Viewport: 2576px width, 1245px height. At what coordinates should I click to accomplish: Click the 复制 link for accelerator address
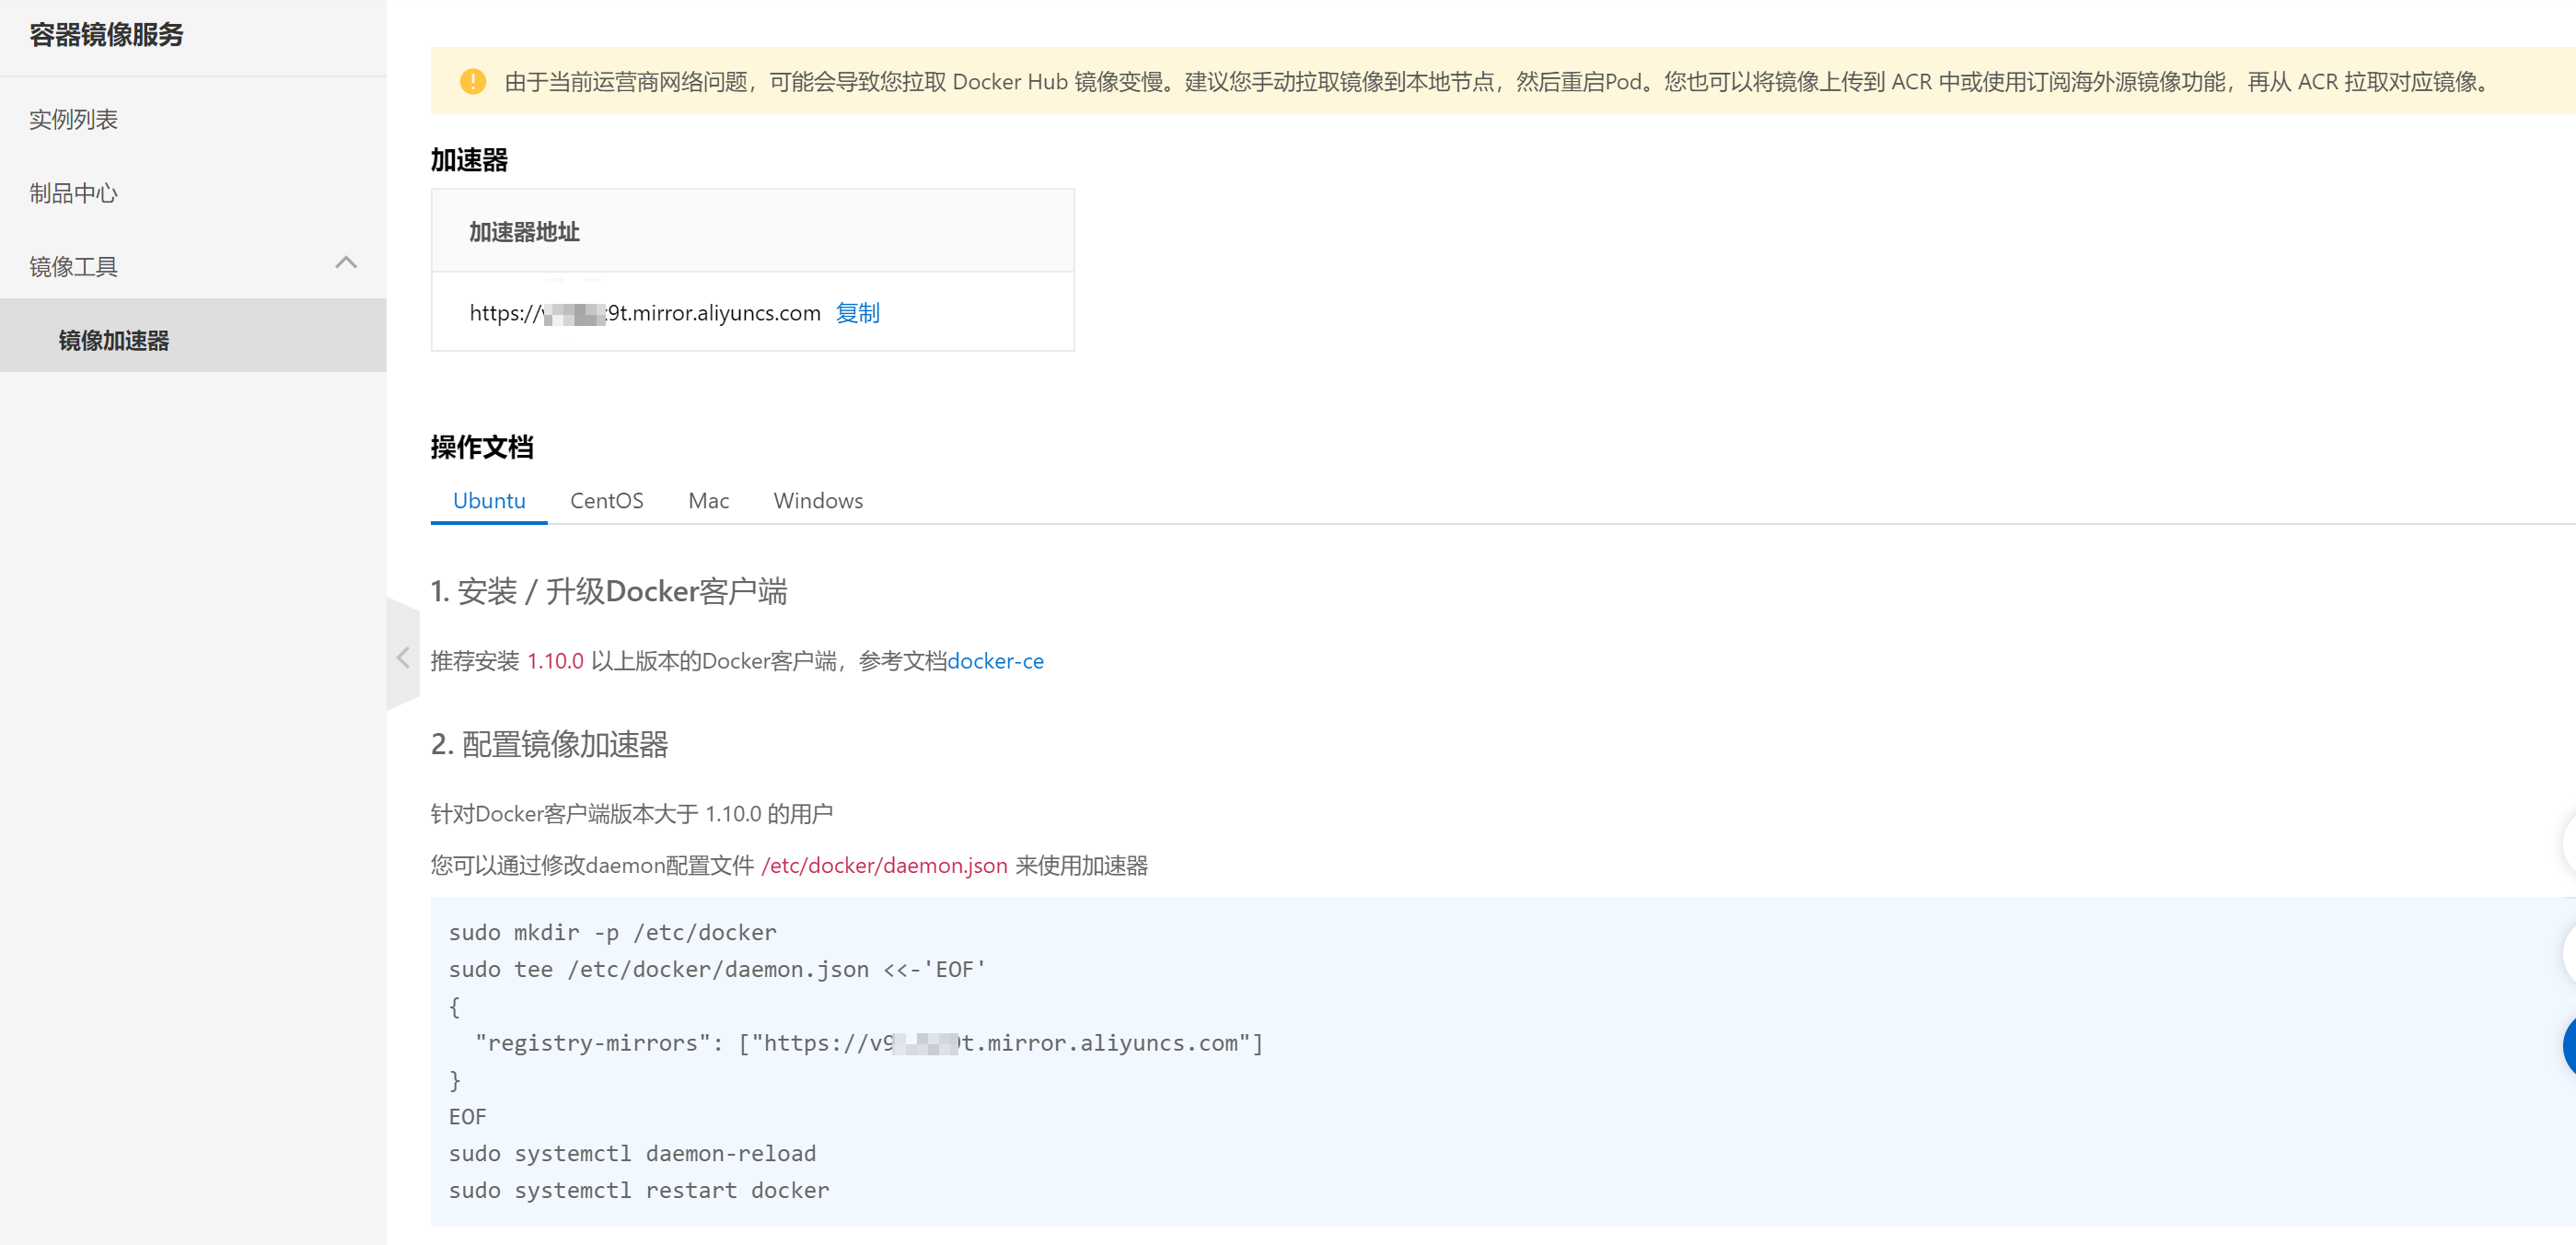click(857, 313)
